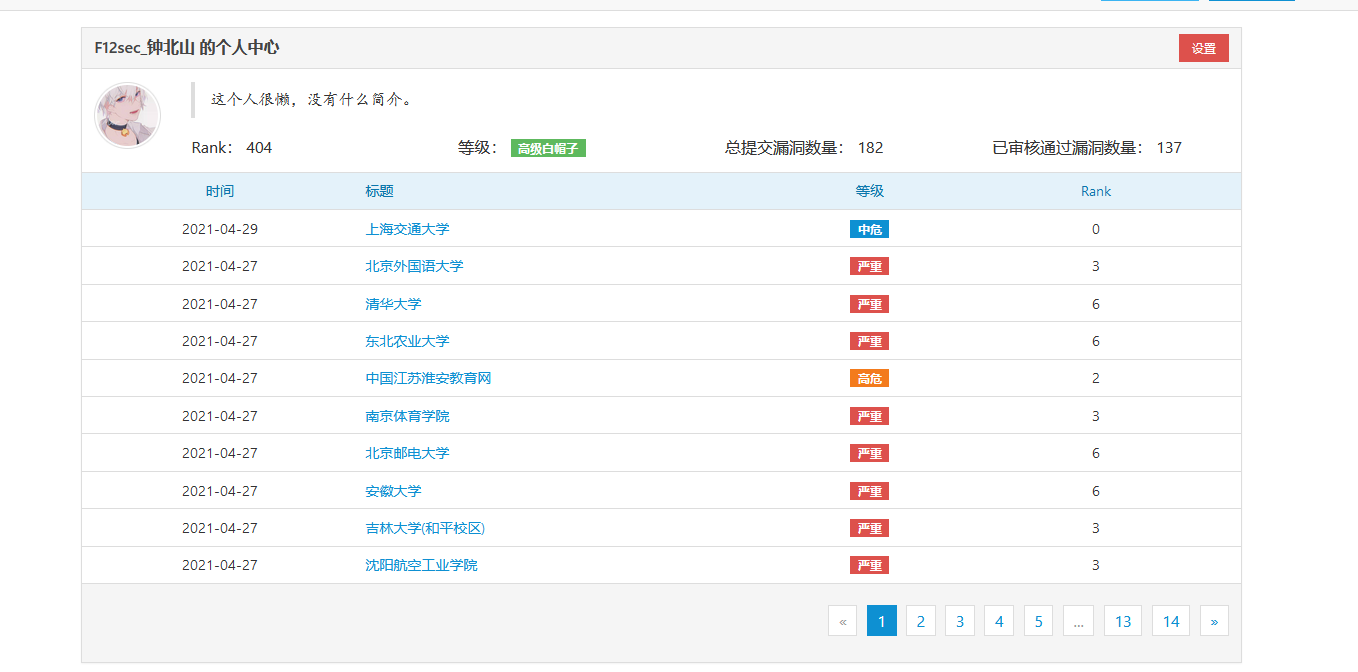Click the date in the 清华大学 row
The width and height of the screenshot is (1358, 672).
220,304
